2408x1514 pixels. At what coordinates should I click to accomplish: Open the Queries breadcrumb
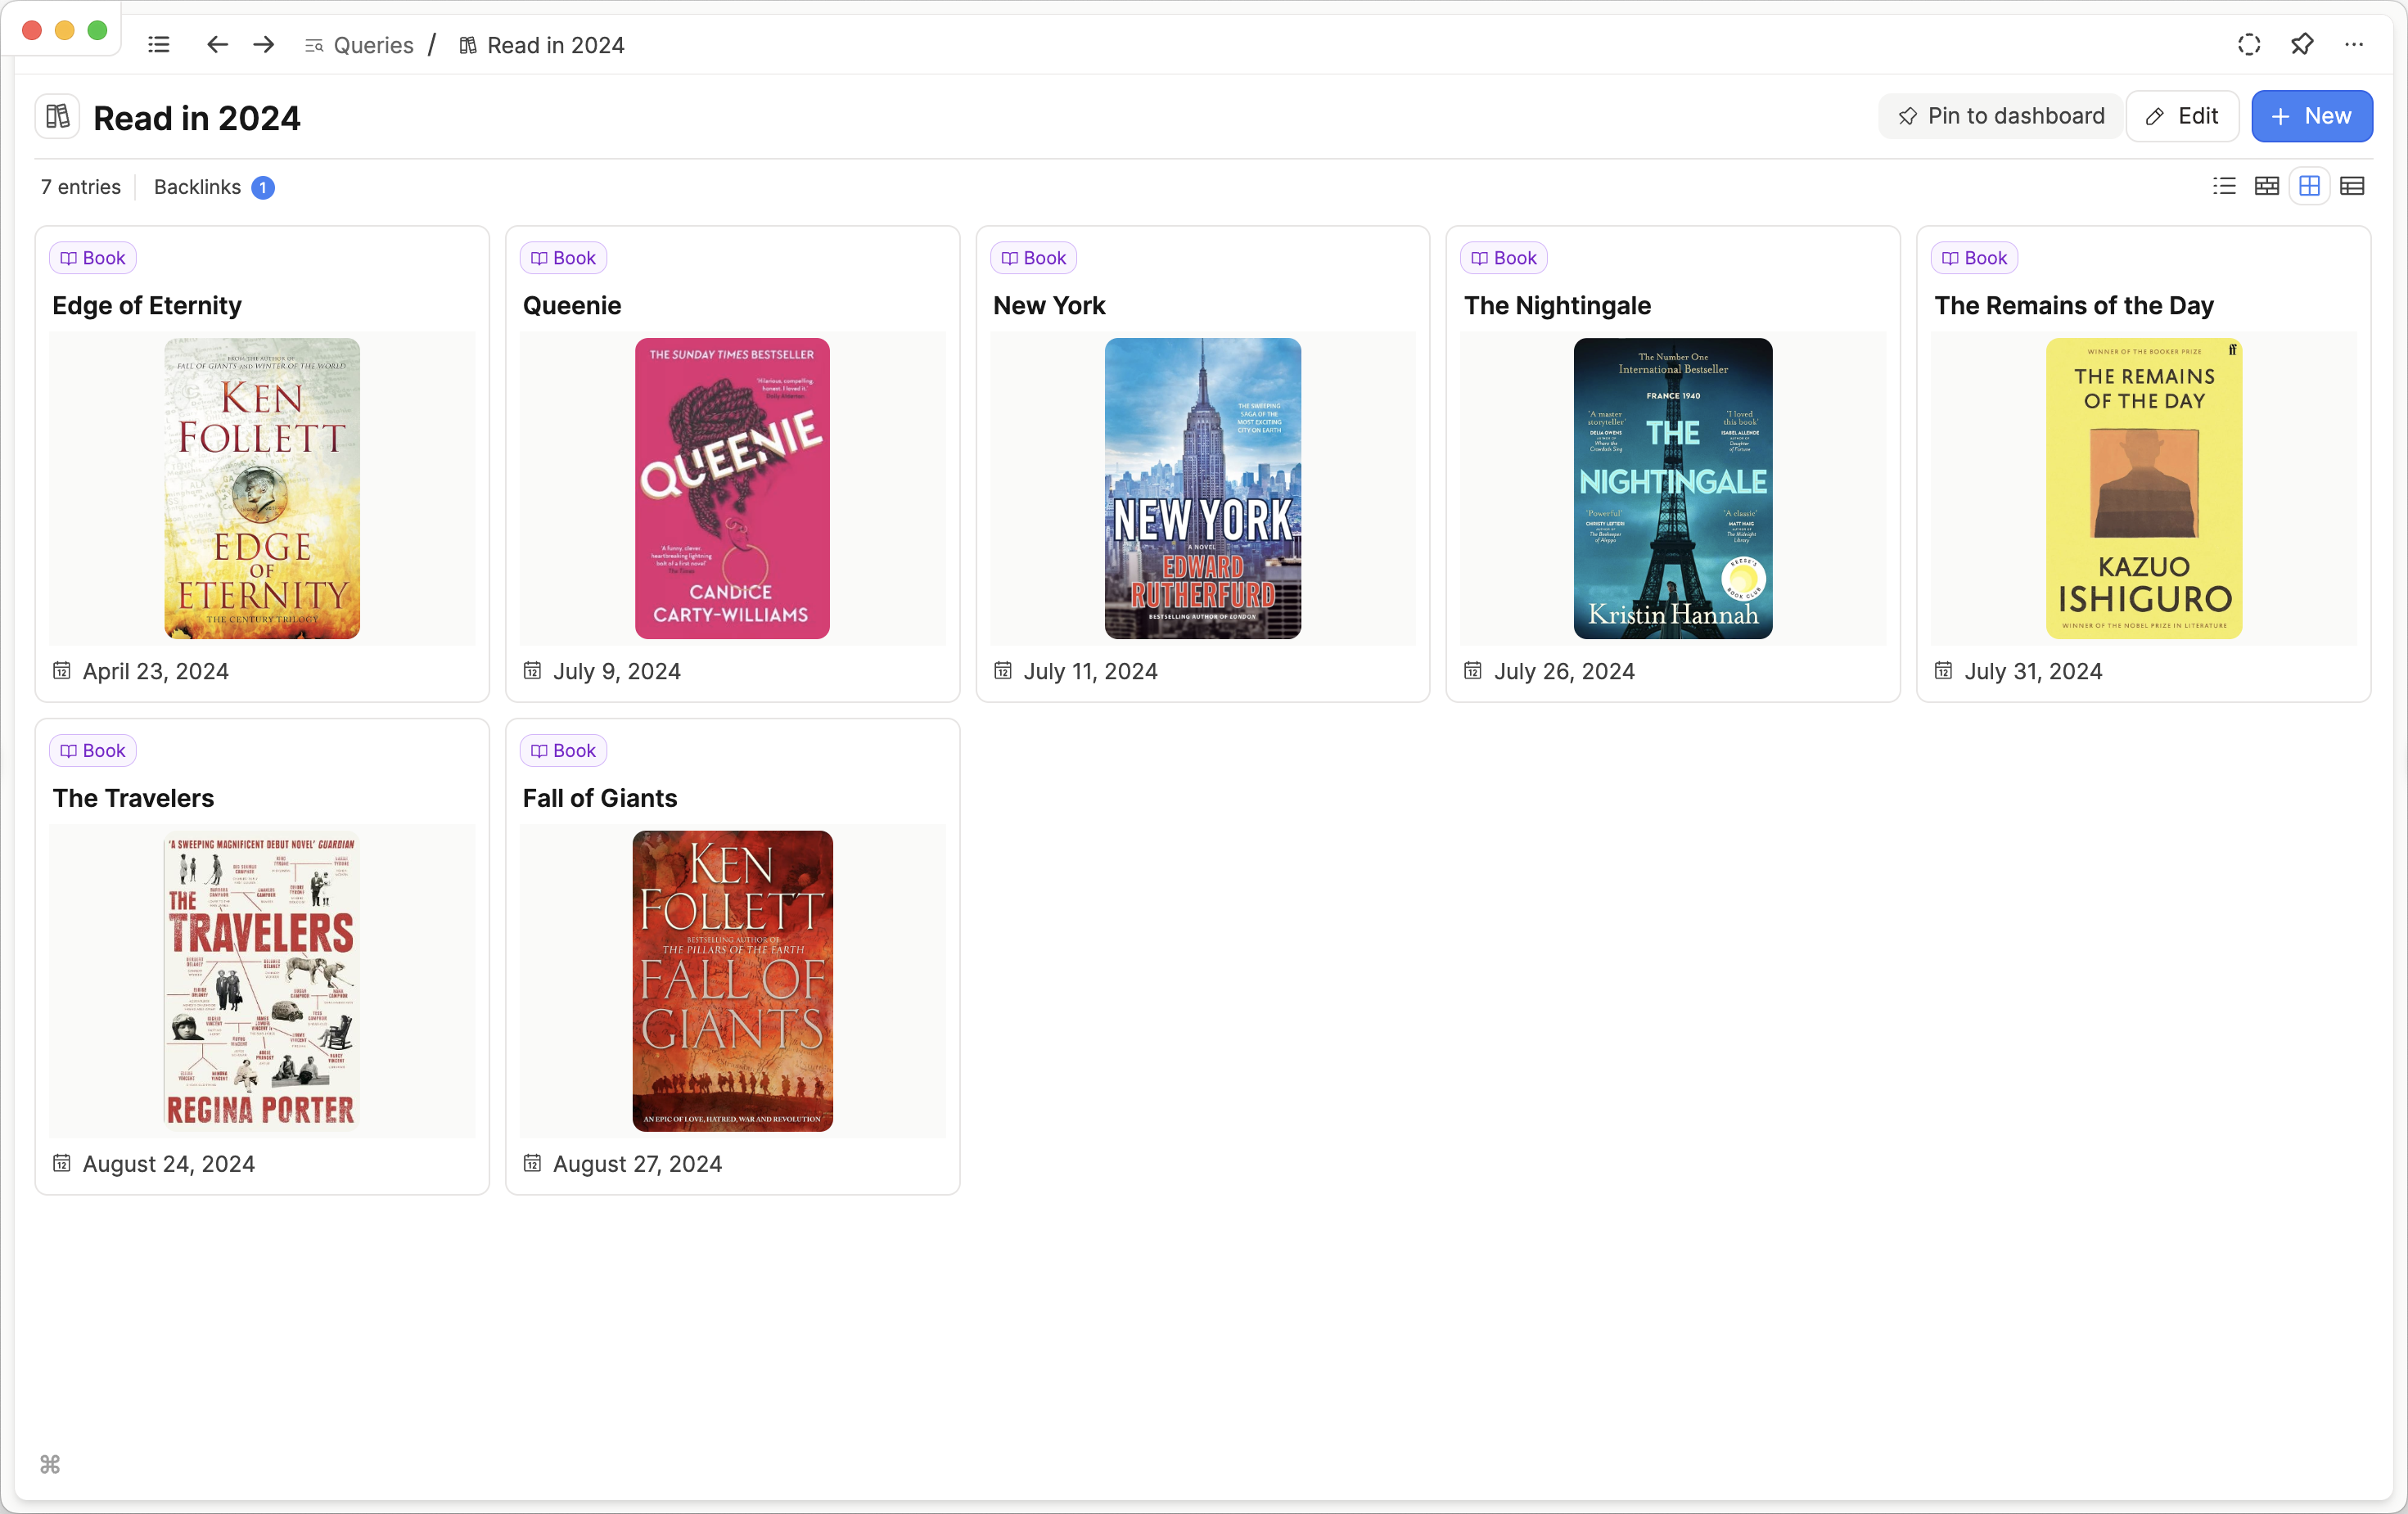tap(360, 45)
